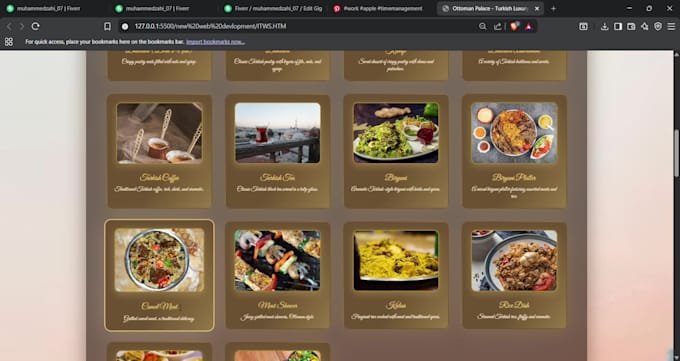Open Brave Rewards triangle icon
680x361 pixels.
coord(529,26)
